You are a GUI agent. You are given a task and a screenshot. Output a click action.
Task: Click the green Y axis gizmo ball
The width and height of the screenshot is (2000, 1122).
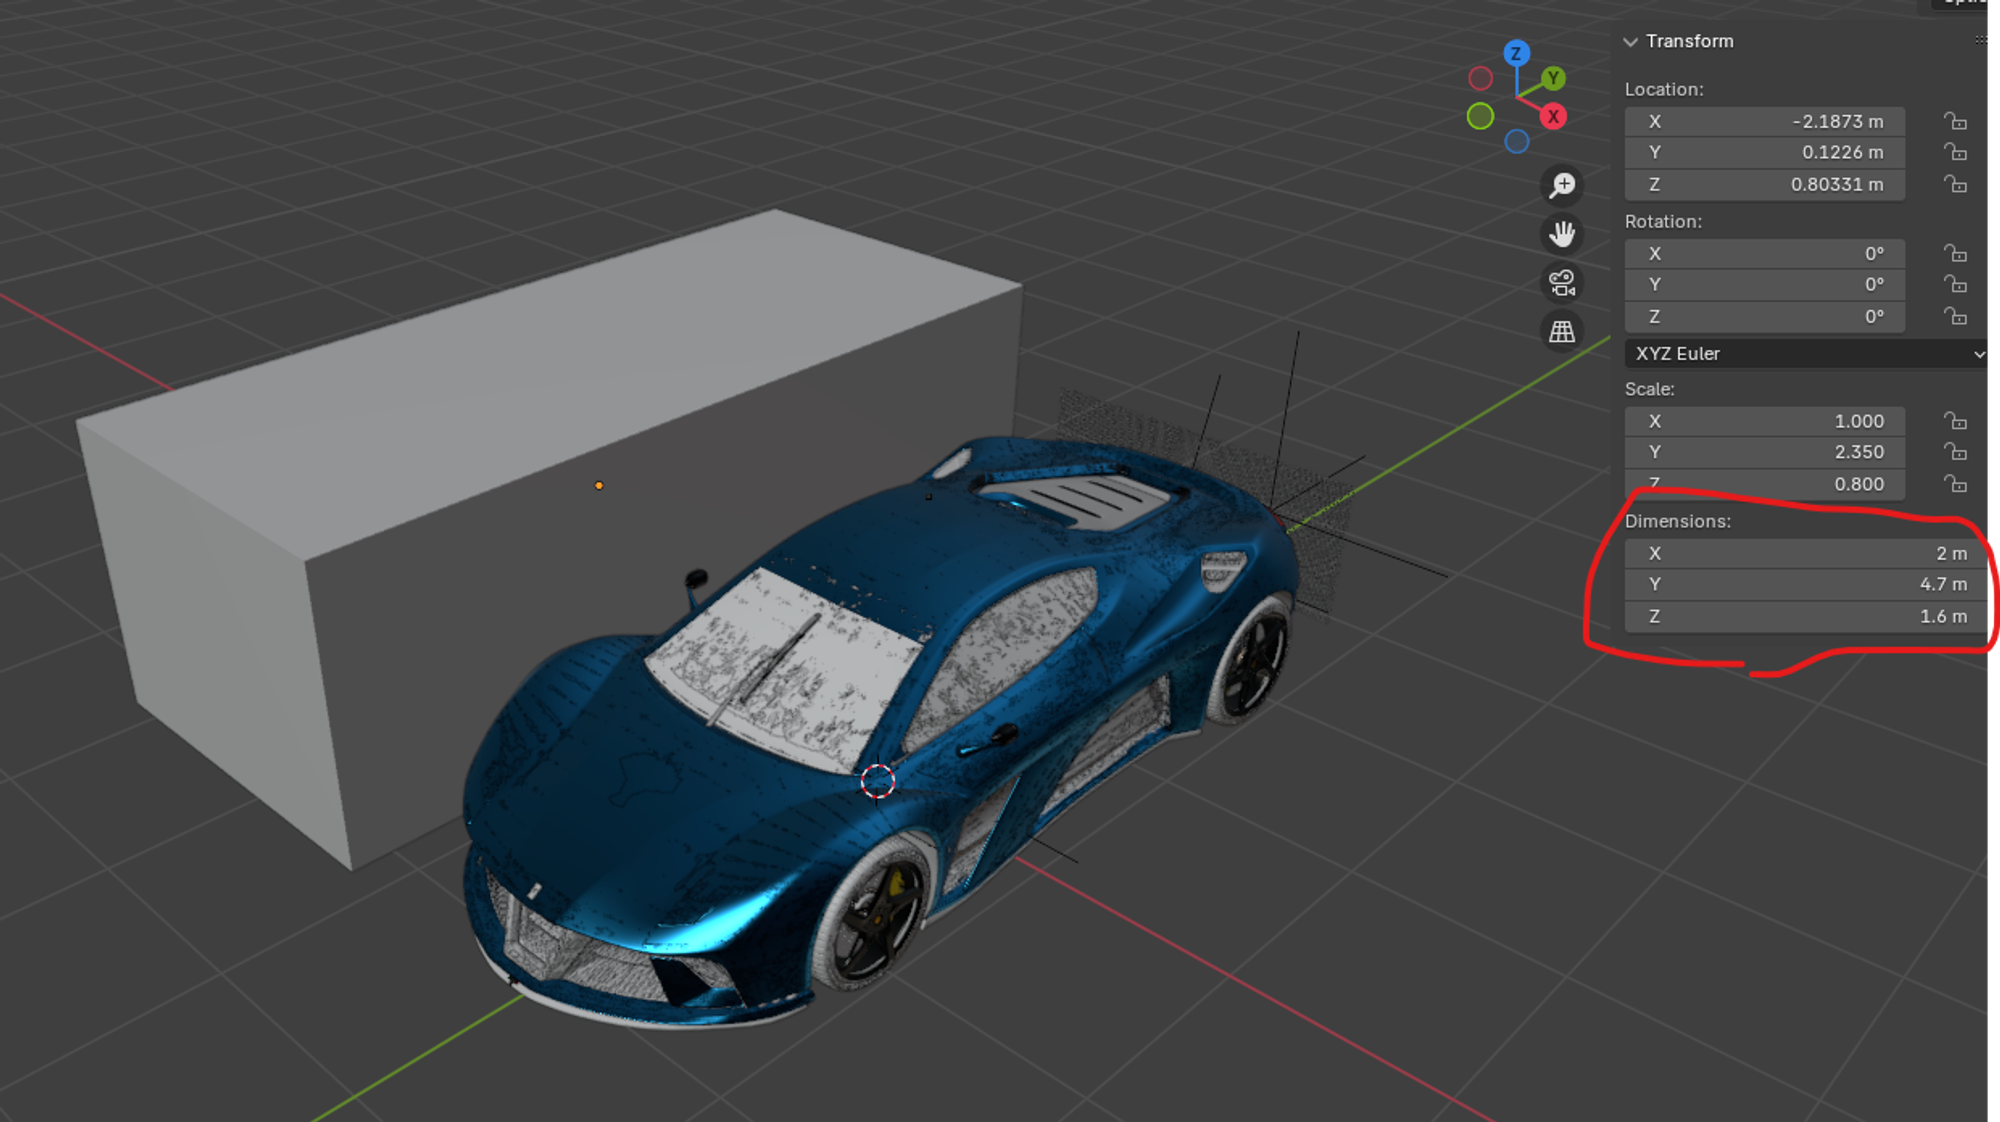tap(1553, 78)
